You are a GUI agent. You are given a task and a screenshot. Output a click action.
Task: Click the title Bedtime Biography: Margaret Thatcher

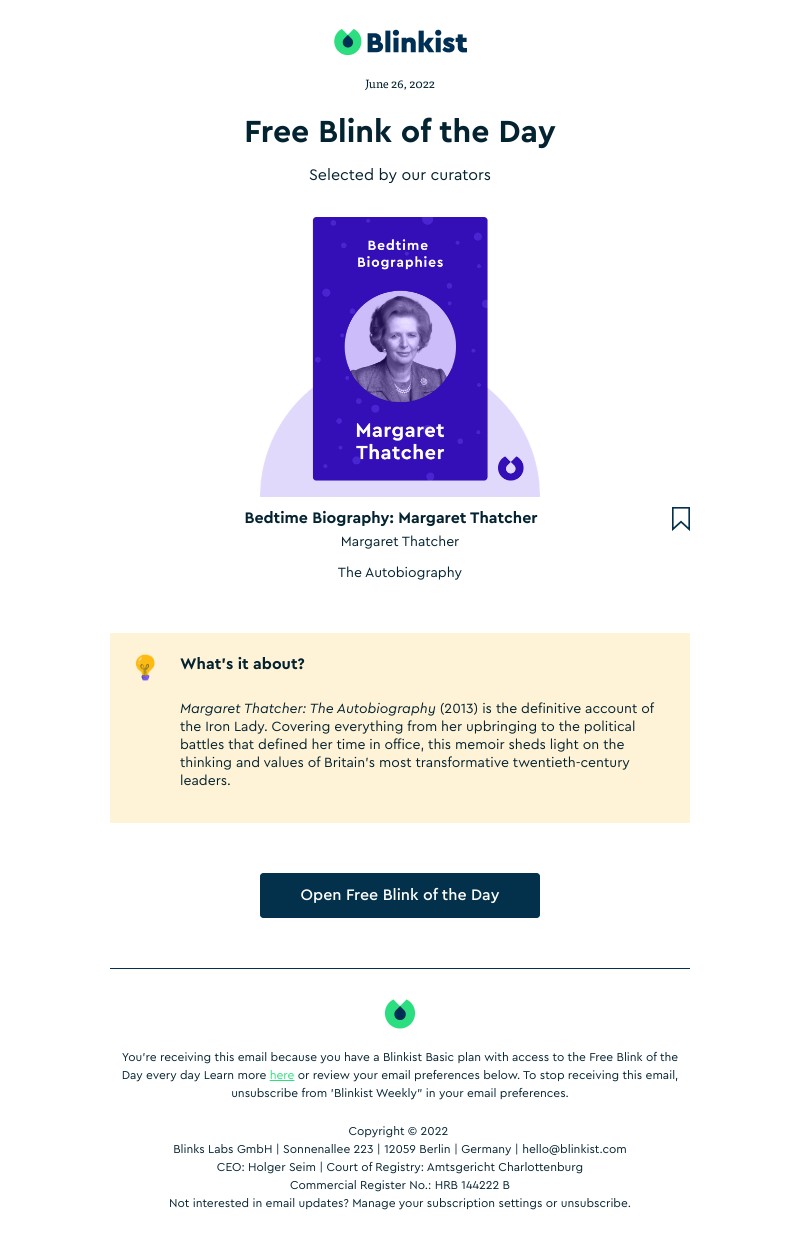click(391, 518)
